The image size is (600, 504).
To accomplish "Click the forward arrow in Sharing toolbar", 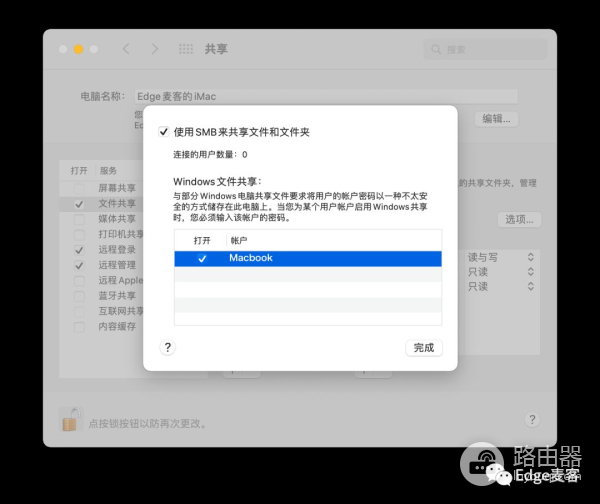I will point(155,49).
